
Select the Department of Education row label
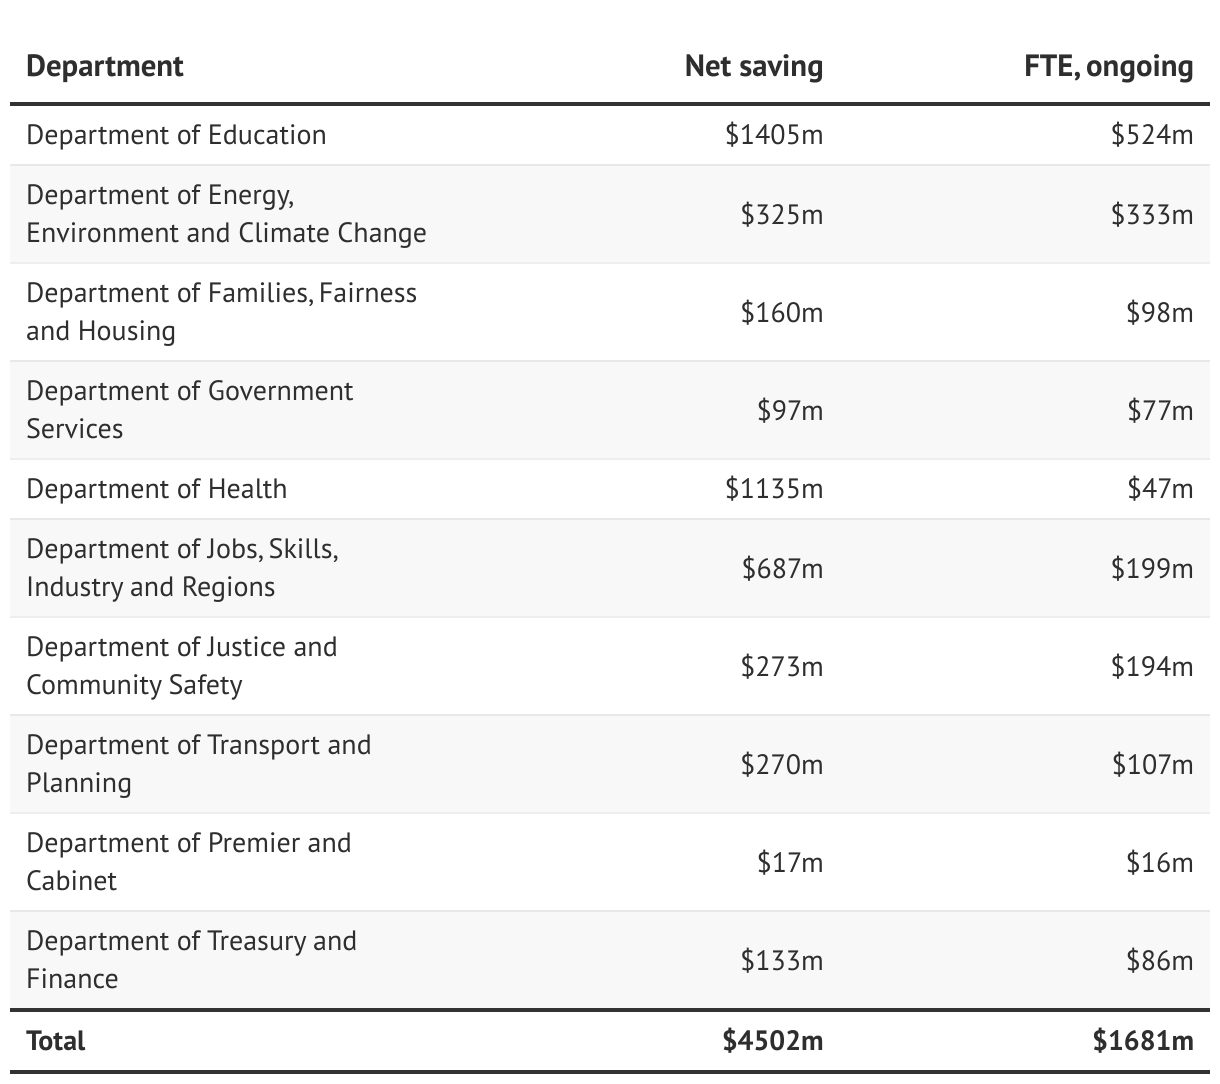[176, 135]
